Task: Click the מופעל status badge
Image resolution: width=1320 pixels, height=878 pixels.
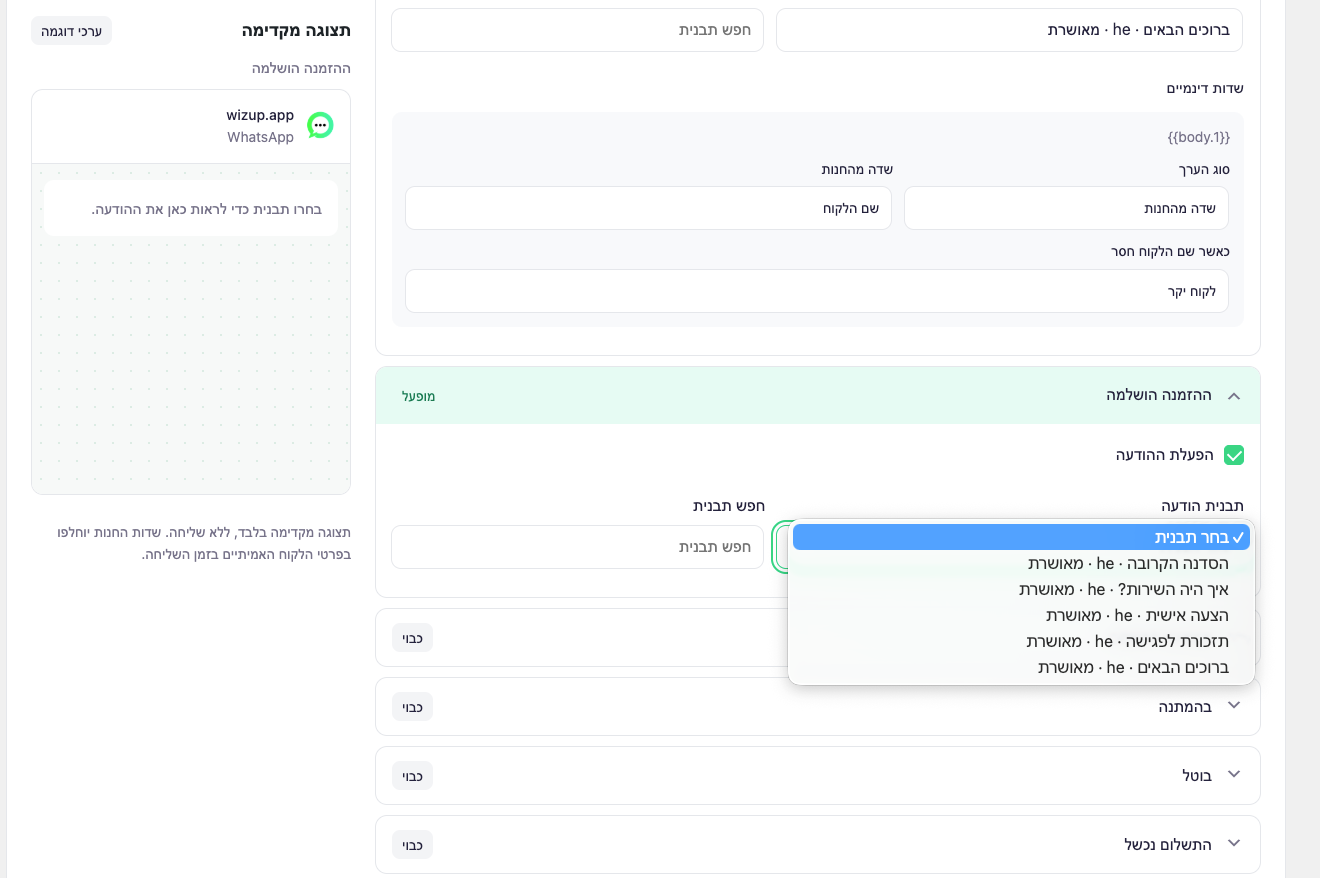Action: pyautogui.click(x=418, y=396)
